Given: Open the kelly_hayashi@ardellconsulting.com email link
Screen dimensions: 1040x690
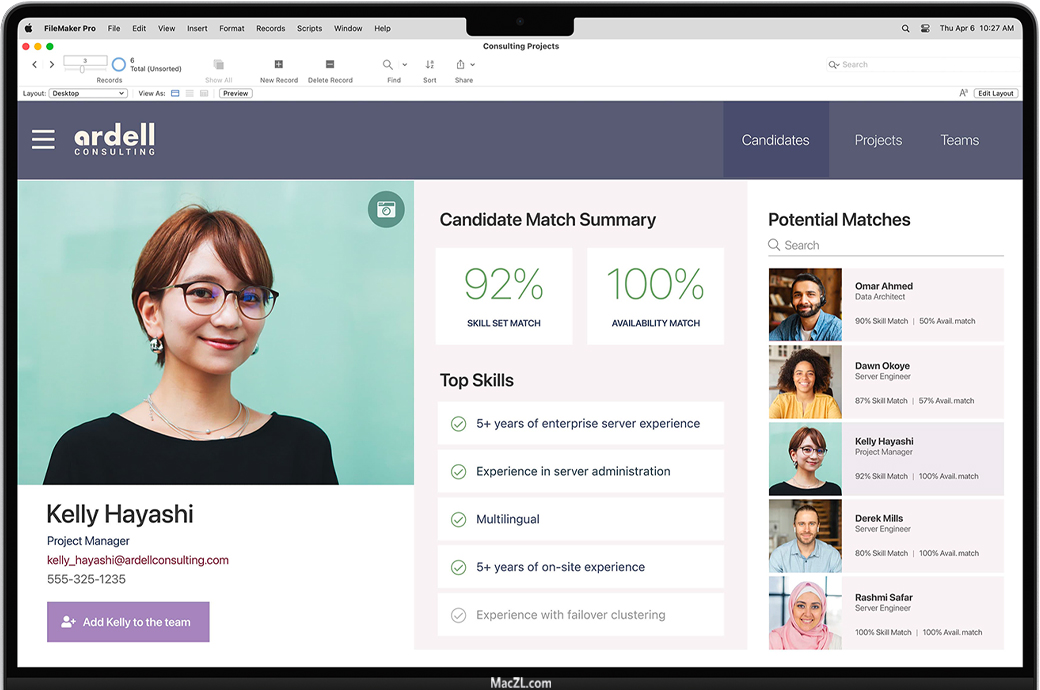Looking at the screenshot, I should coord(138,560).
